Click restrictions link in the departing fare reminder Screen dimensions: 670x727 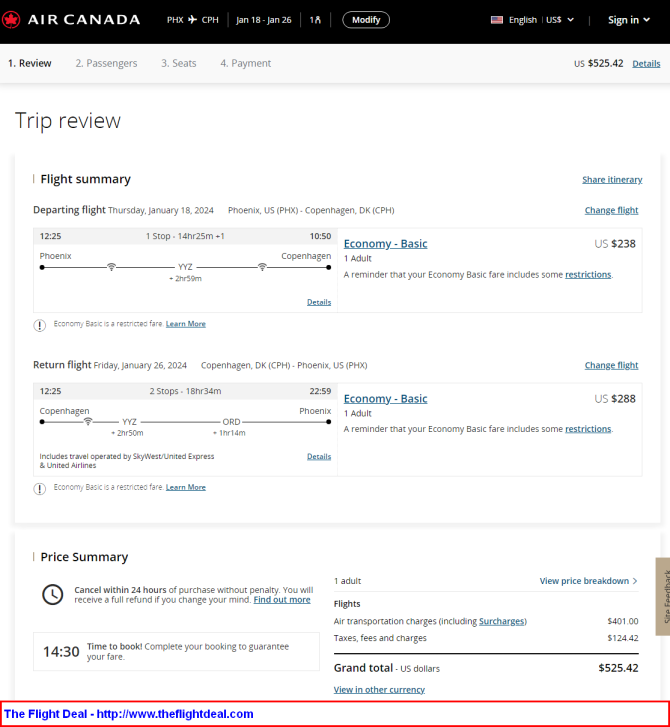click(588, 274)
